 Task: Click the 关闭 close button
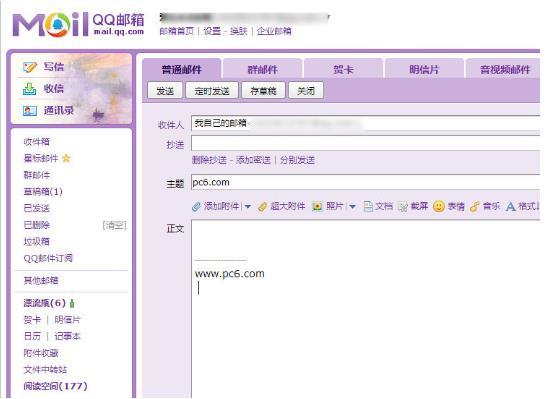306,91
